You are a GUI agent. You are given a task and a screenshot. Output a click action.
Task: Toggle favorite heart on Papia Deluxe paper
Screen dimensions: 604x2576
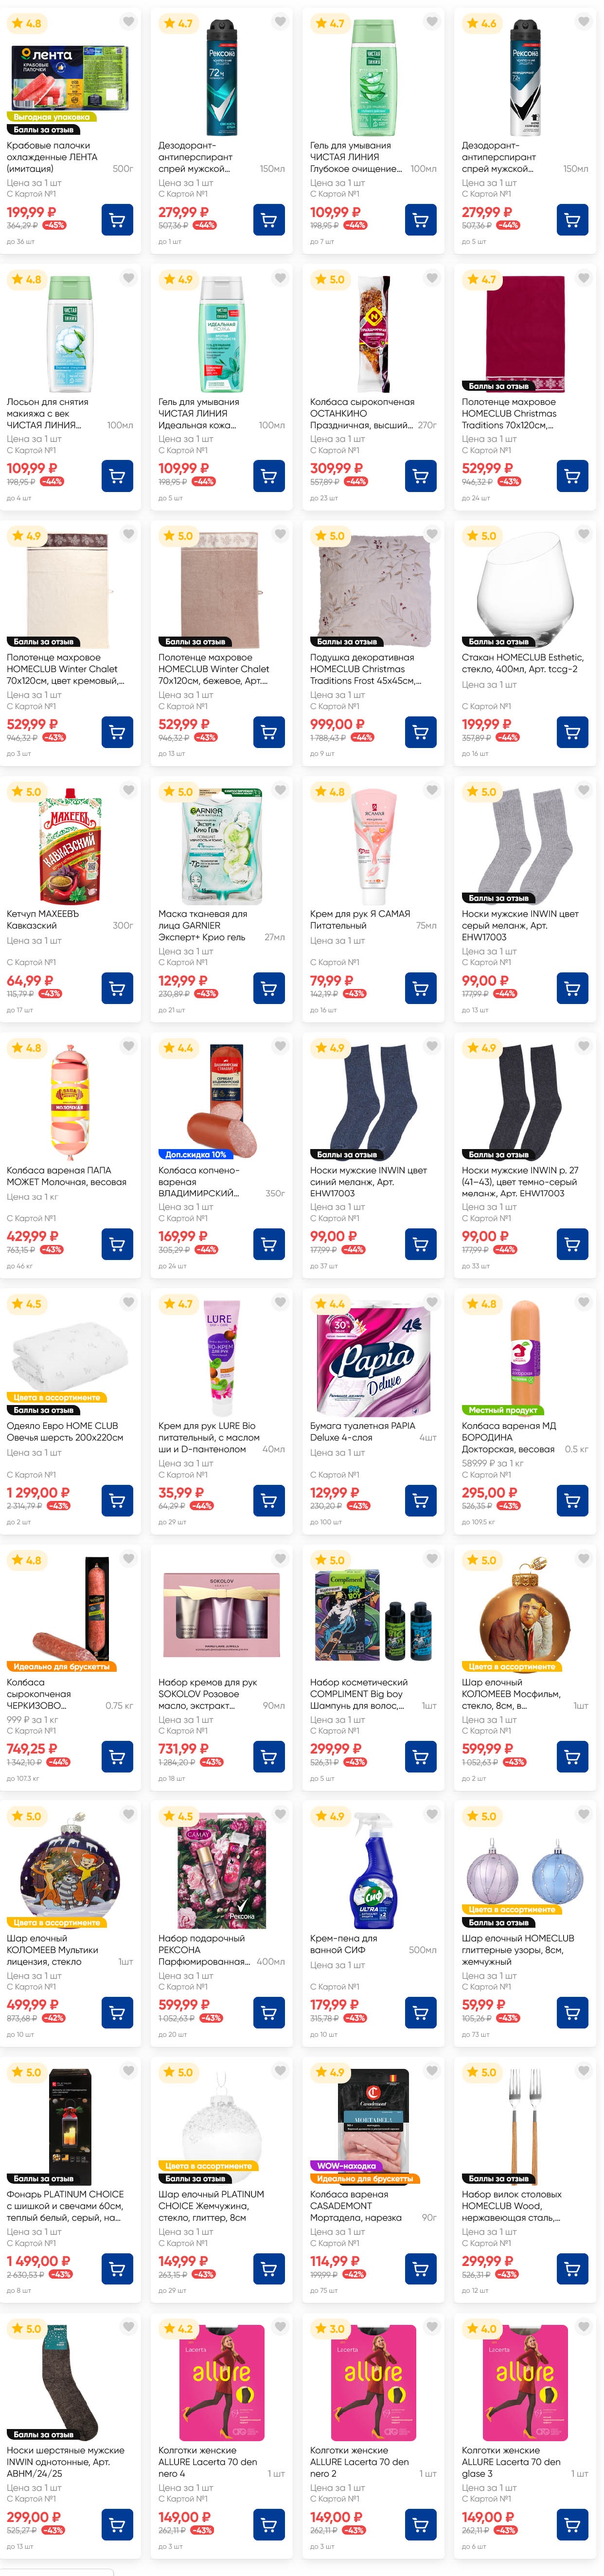point(432,1302)
